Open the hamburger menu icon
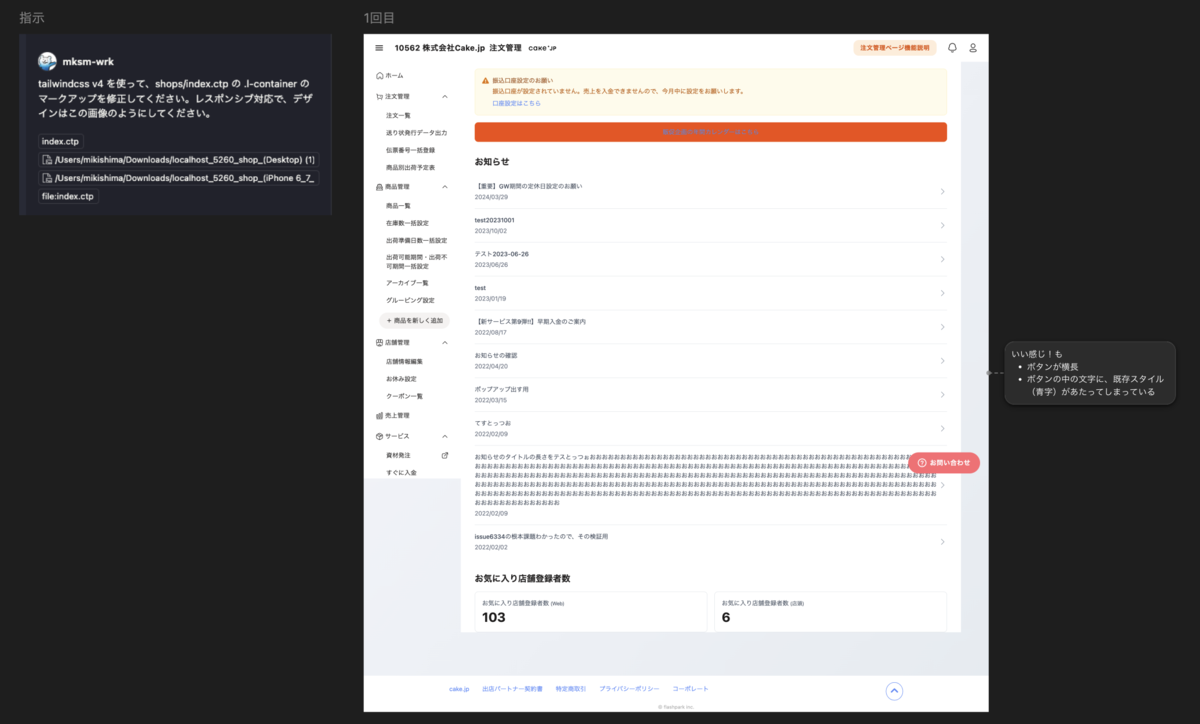The width and height of the screenshot is (1200, 724). 379,48
